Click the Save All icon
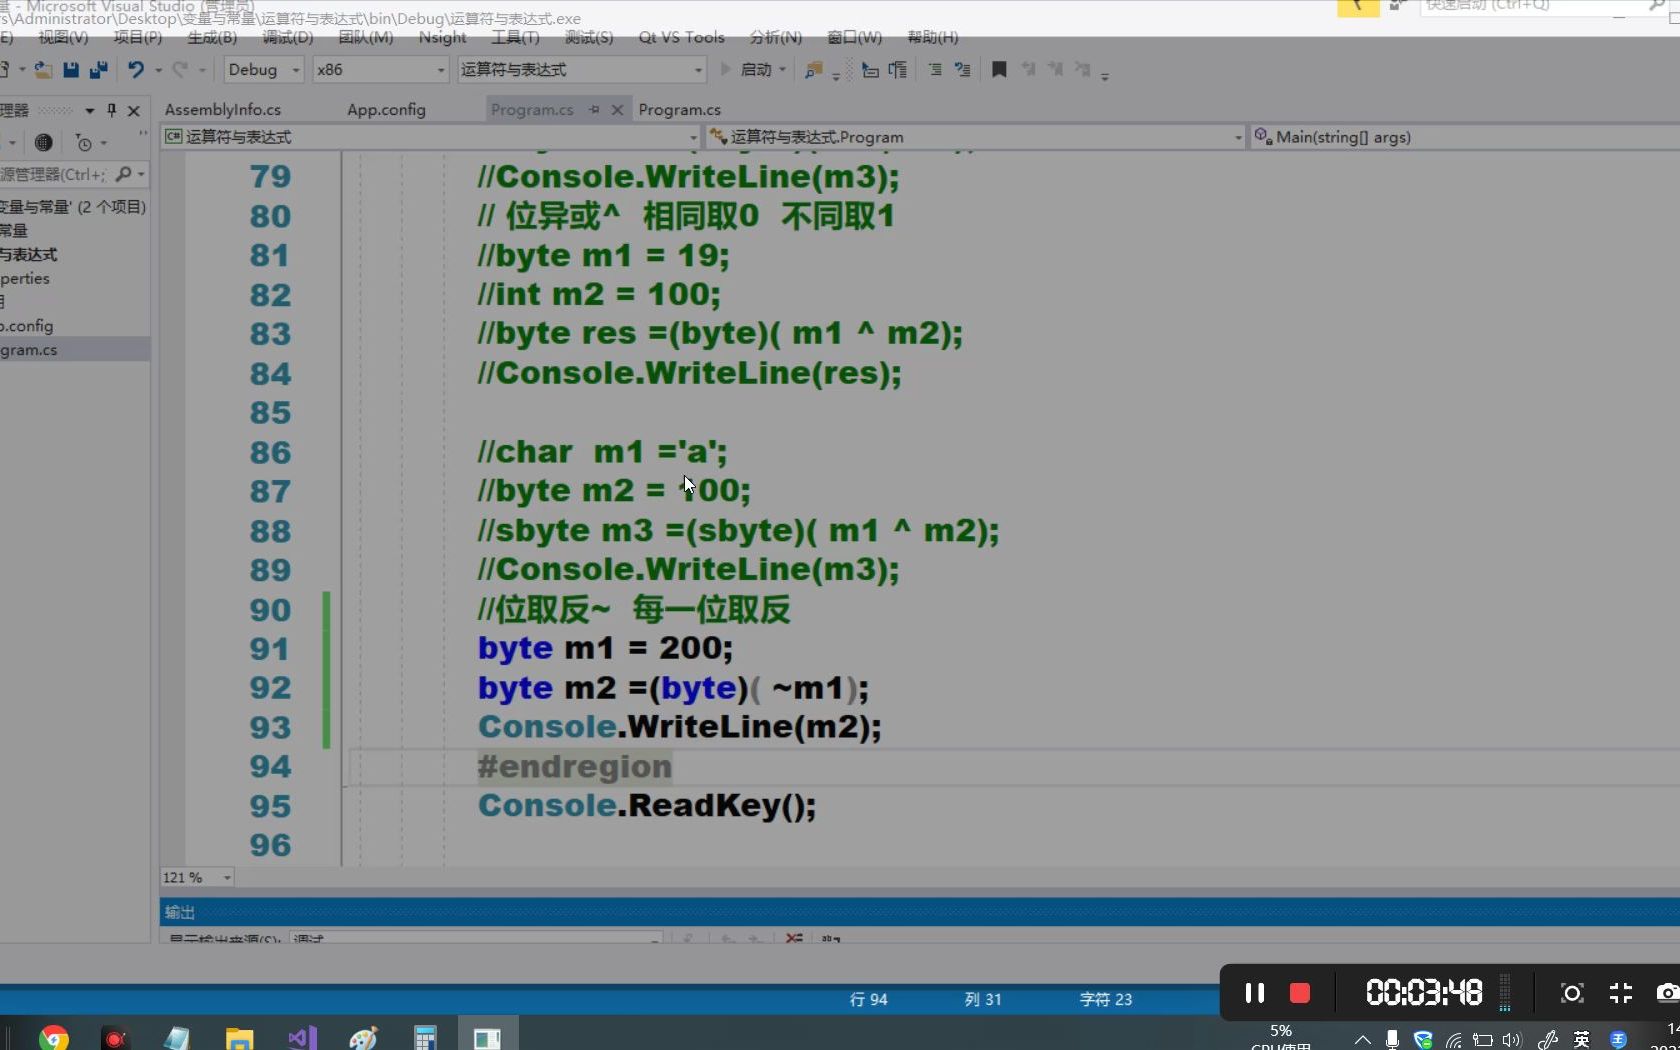The image size is (1680, 1050). click(x=98, y=70)
